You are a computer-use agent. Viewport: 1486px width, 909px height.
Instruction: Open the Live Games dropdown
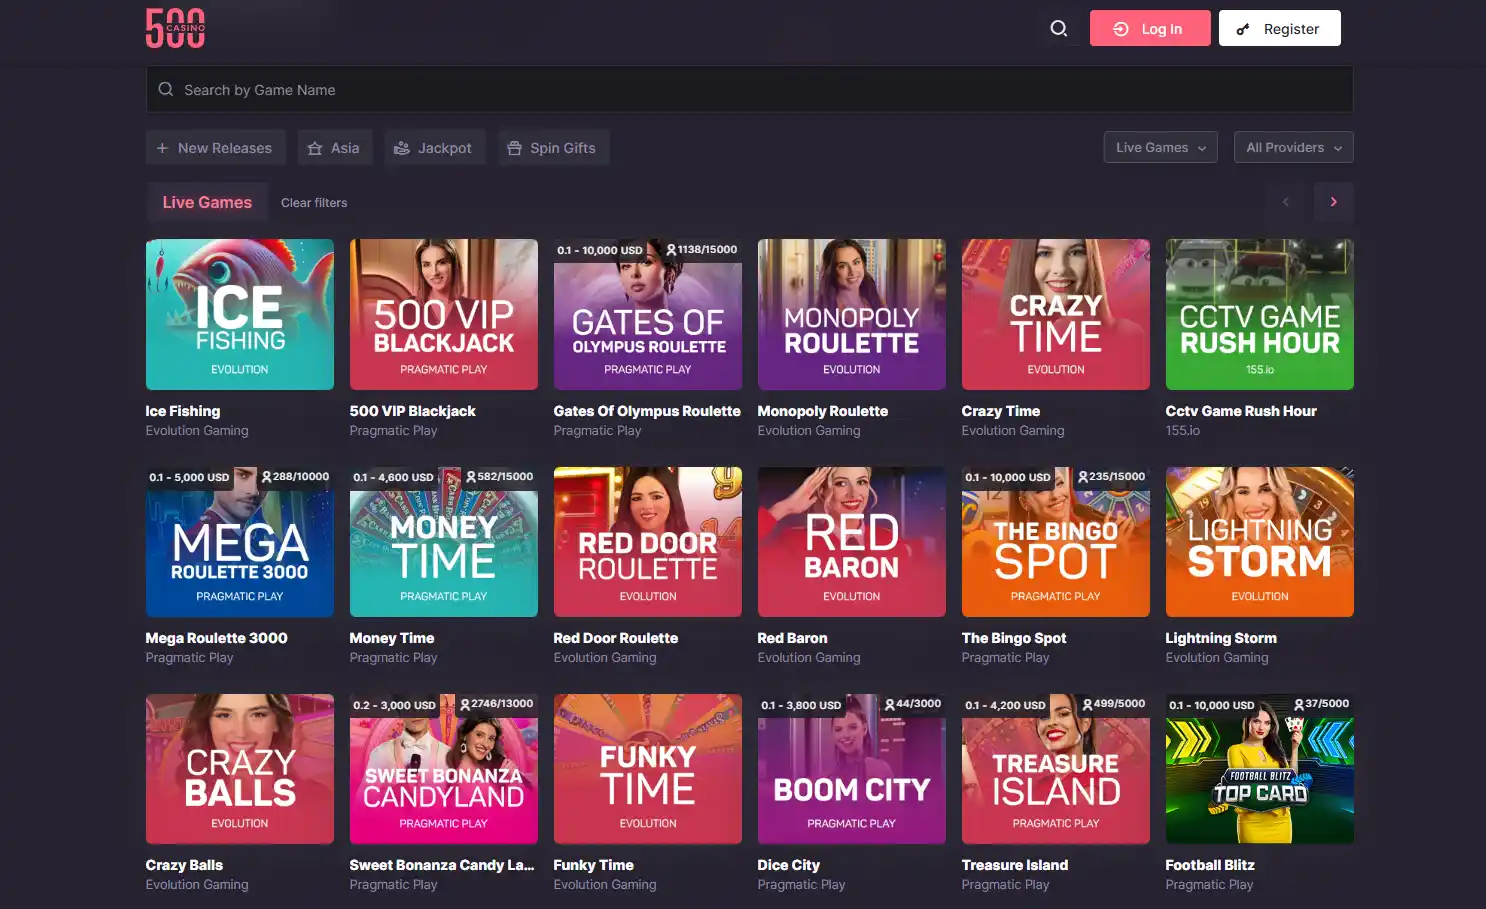coord(1160,147)
